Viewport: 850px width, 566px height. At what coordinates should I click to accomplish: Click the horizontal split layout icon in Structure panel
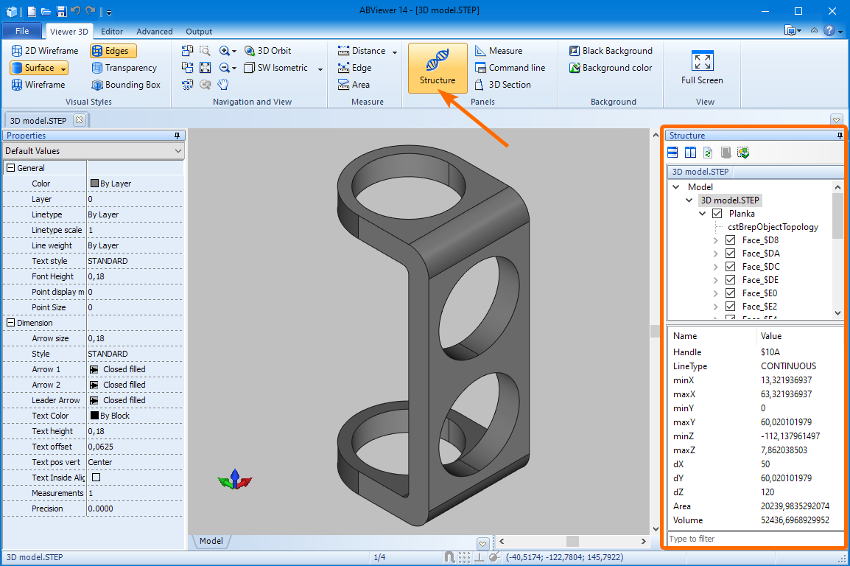coord(673,153)
